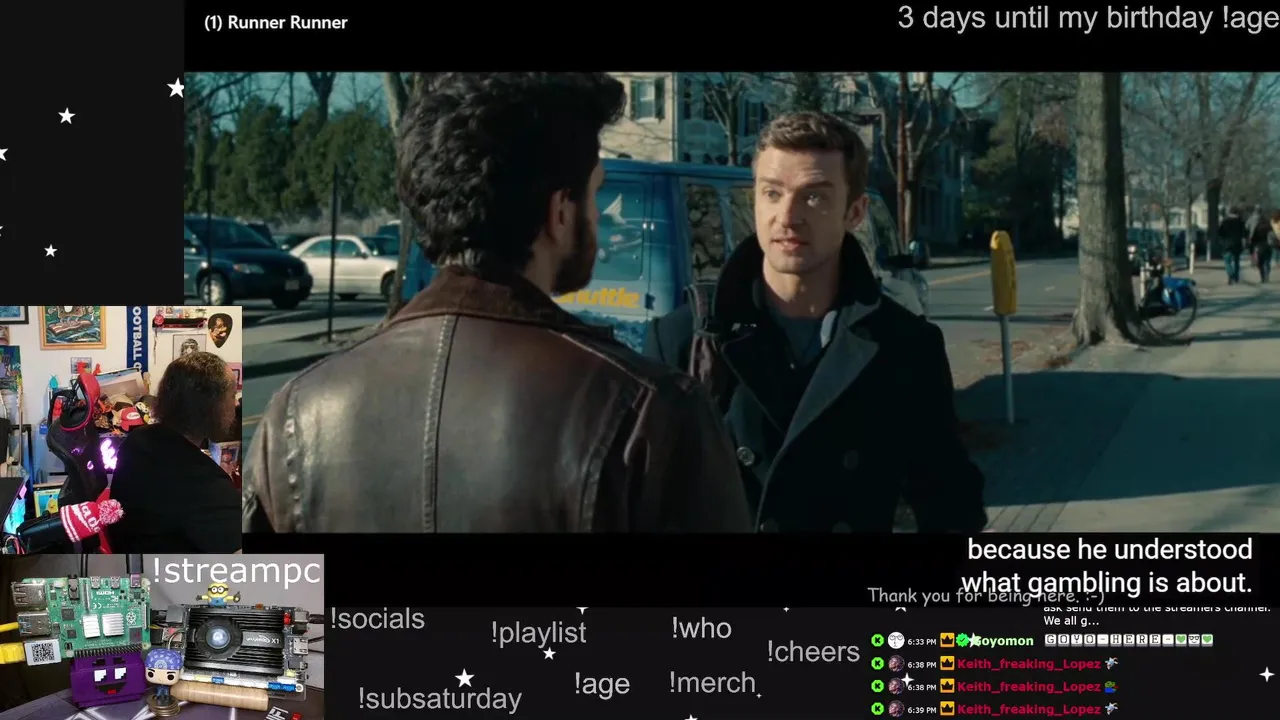The image size is (1280, 720).
Task: Click the crown badge on the 6:39 PM row
Action: (x=947, y=708)
